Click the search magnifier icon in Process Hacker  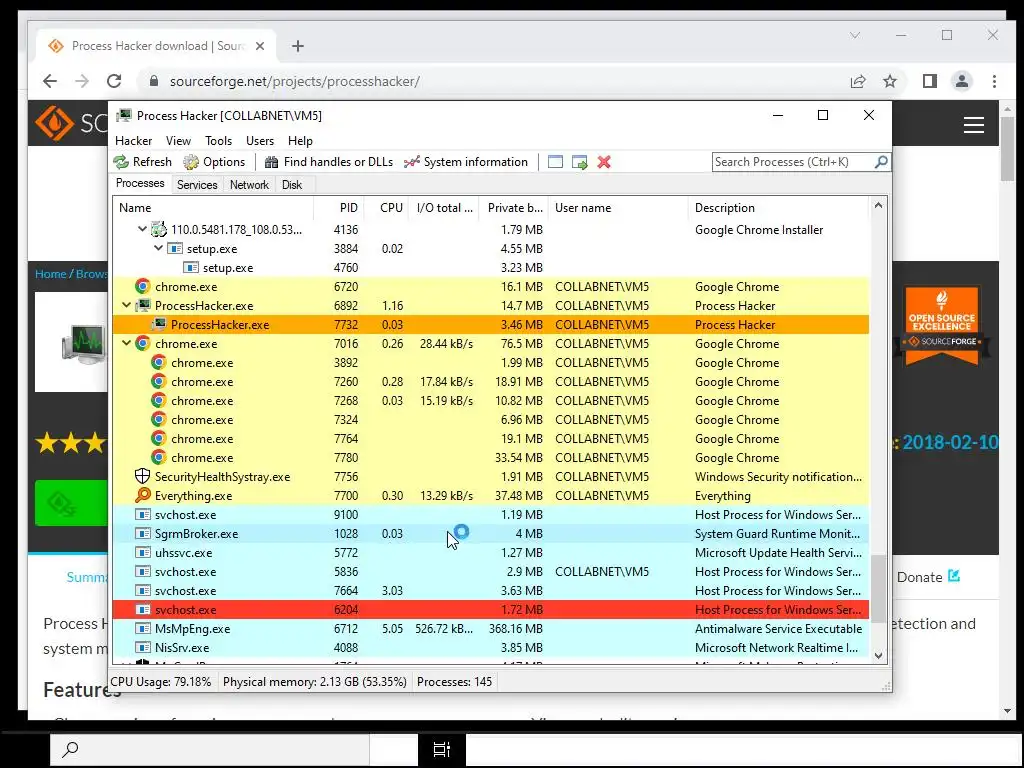click(x=881, y=161)
